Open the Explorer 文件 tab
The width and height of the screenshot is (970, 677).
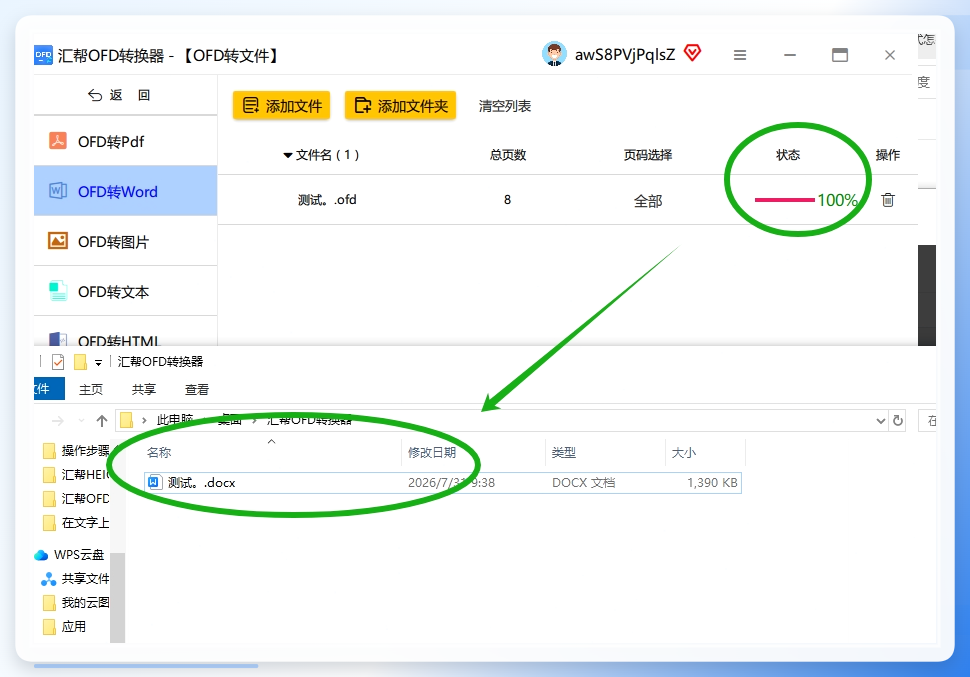click(x=49, y=389)
